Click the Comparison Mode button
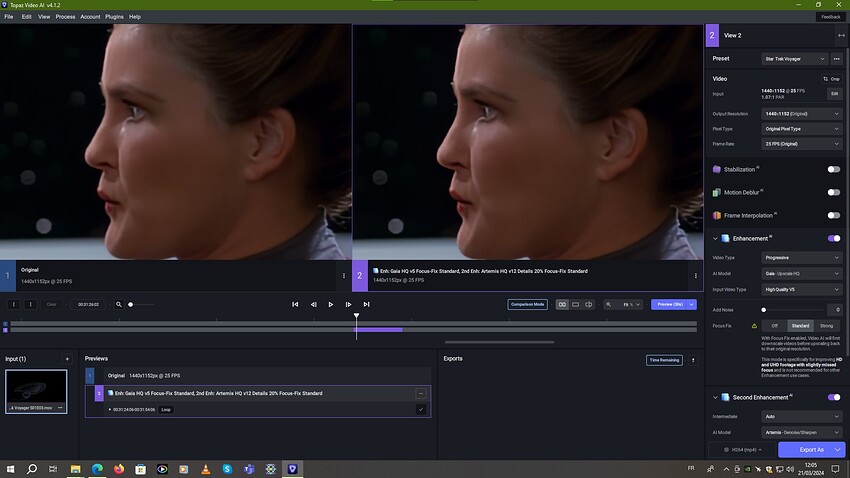The image size is (850, 478). pyautogui.click(x=527, y=304)
